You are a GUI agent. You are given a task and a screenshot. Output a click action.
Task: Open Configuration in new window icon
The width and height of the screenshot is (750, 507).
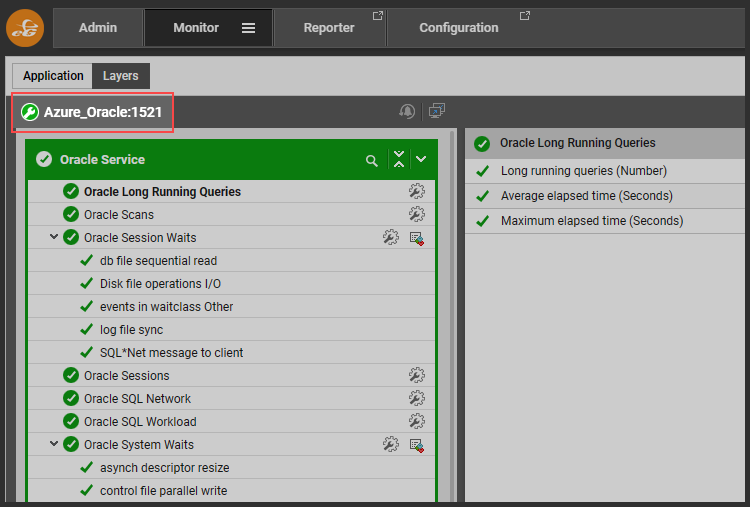click(x=525, y=16)
